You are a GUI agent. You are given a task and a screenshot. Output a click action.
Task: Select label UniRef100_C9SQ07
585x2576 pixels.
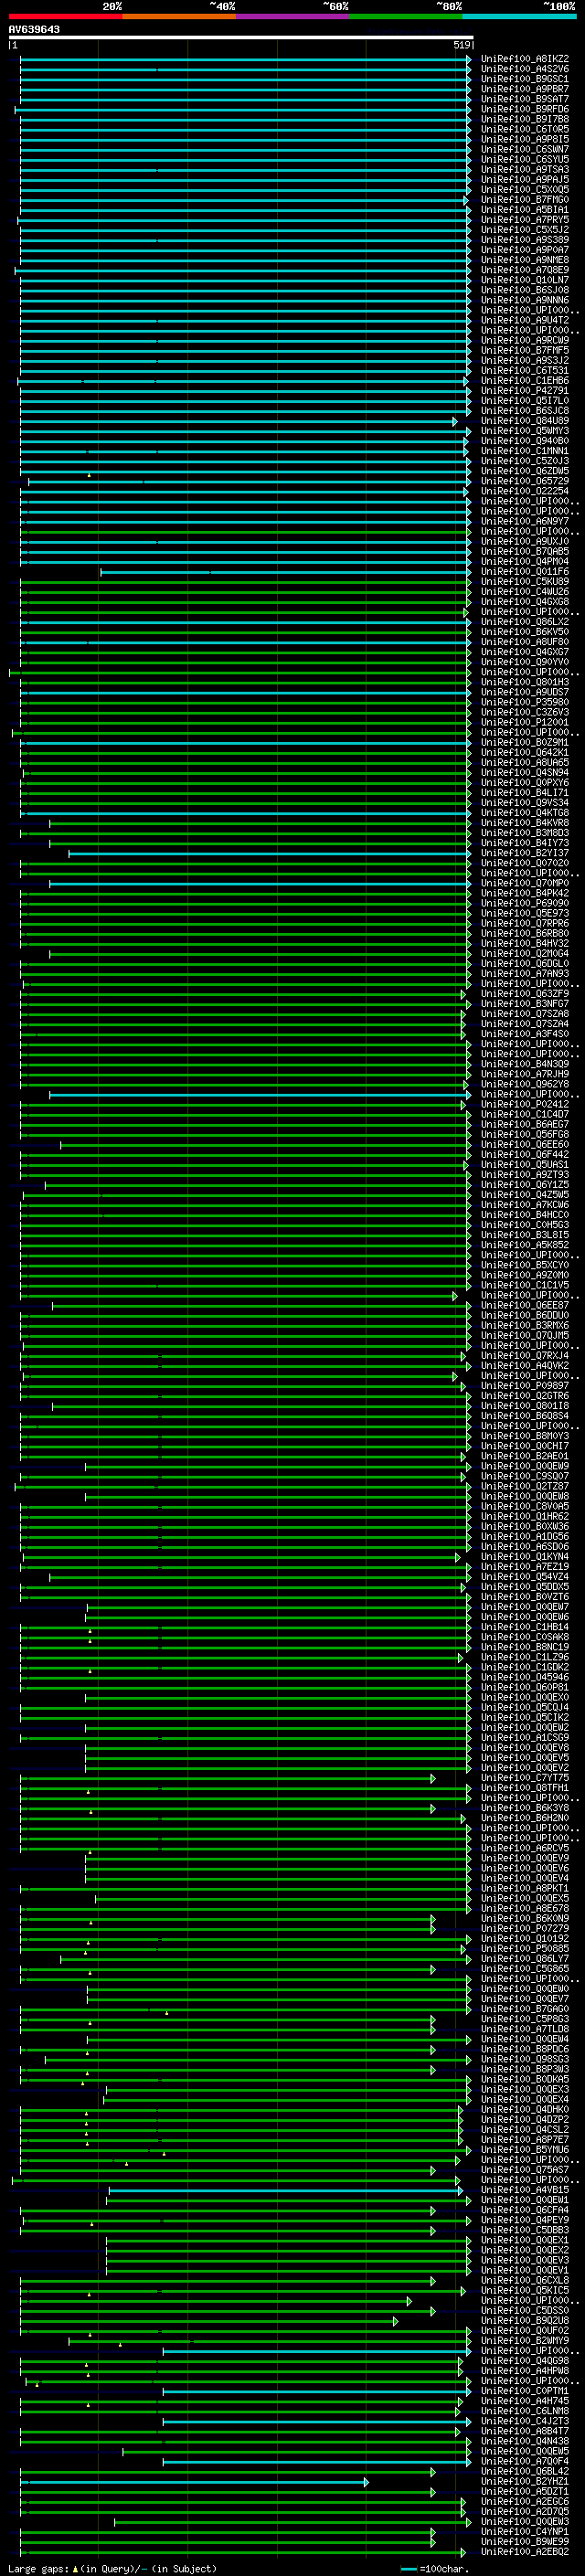point(525,1476)
